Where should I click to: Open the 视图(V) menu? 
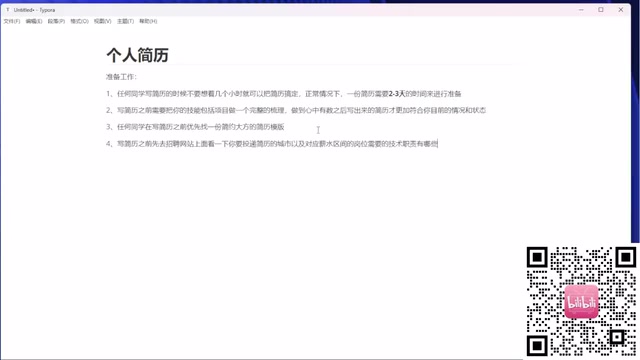point(102,21)
